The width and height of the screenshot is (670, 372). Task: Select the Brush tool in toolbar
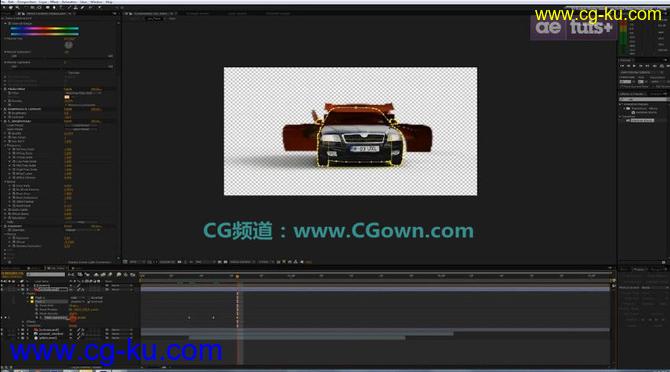tap(68, 7)
